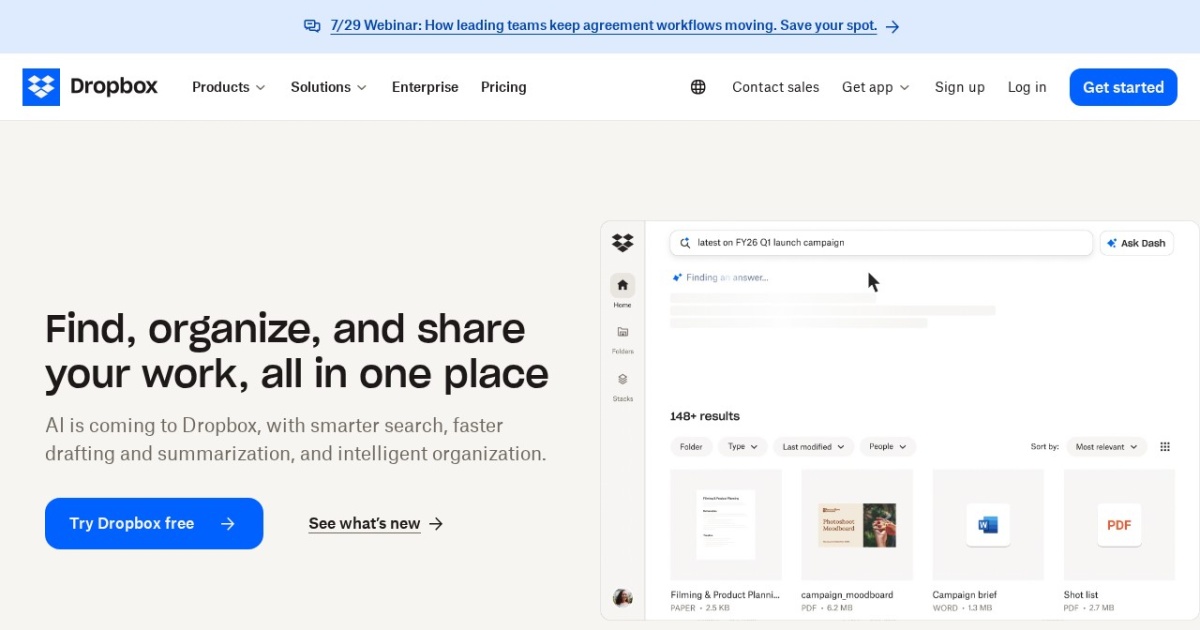Go to Contact sales
1200x630 pixels.
coord(775,87)
